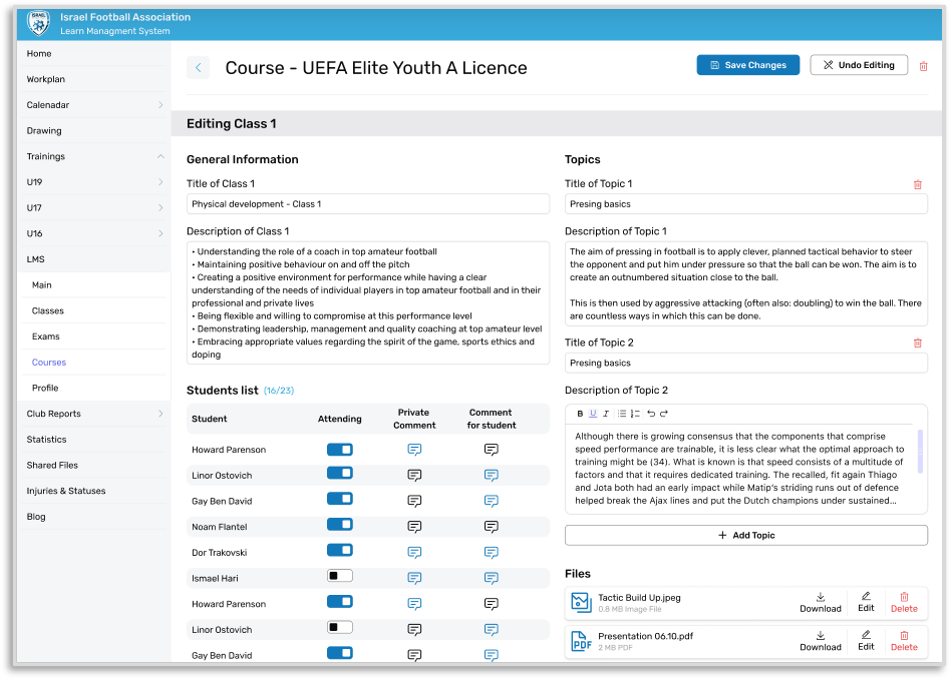
Task: Download Presentation 06.10.pdf
Action: (x=820, y=641)
